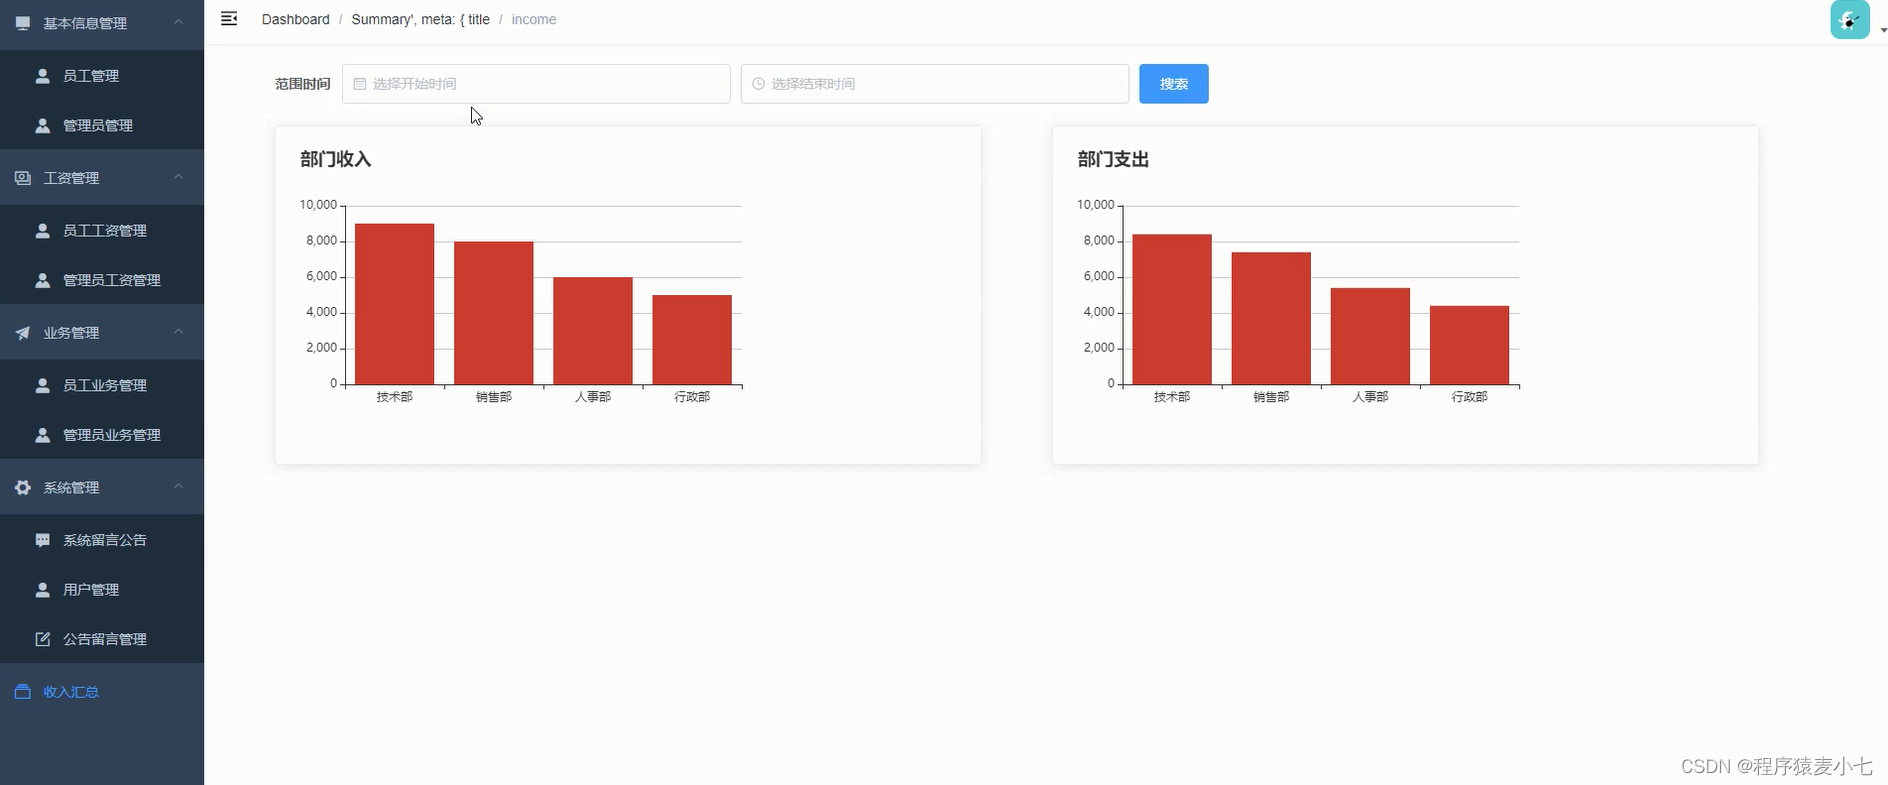The width and height of the screenshot is (1888, 785).
Task: Click 行政部 bar in 部门收入 chart
Action: pyautogui.click(x=692, y=340)
